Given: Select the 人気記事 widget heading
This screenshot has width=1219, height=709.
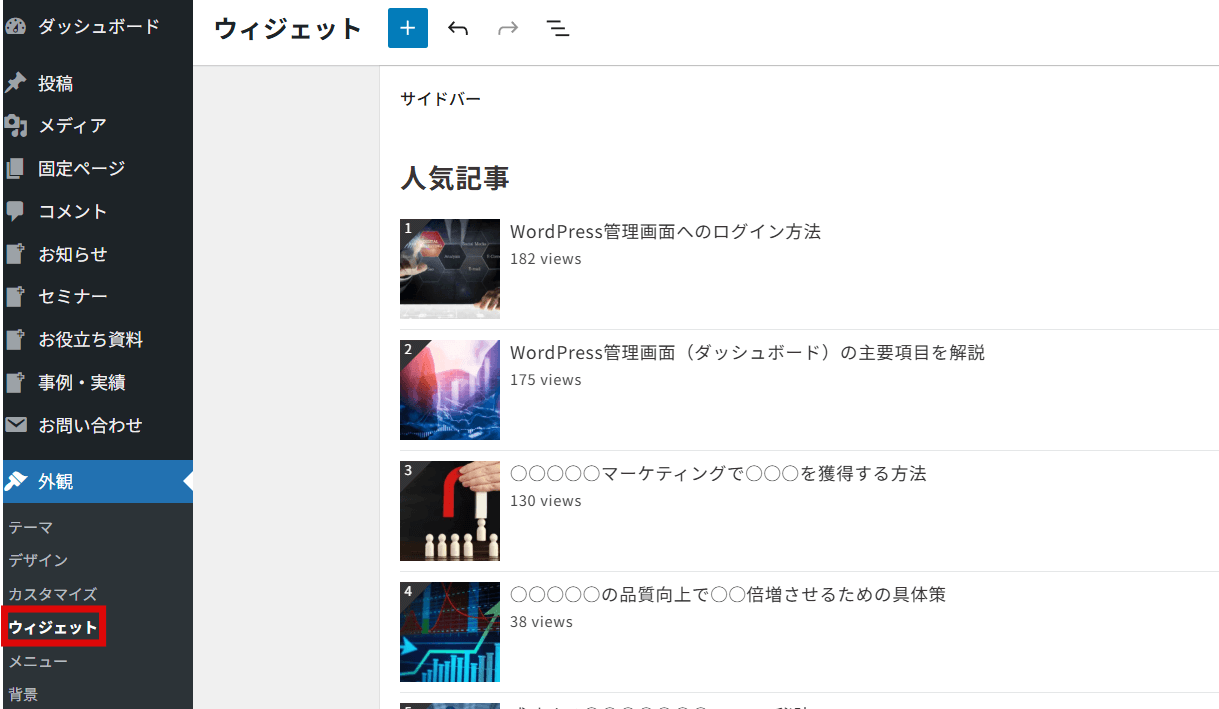Looking at the screenshot, I should pos(455,178).
